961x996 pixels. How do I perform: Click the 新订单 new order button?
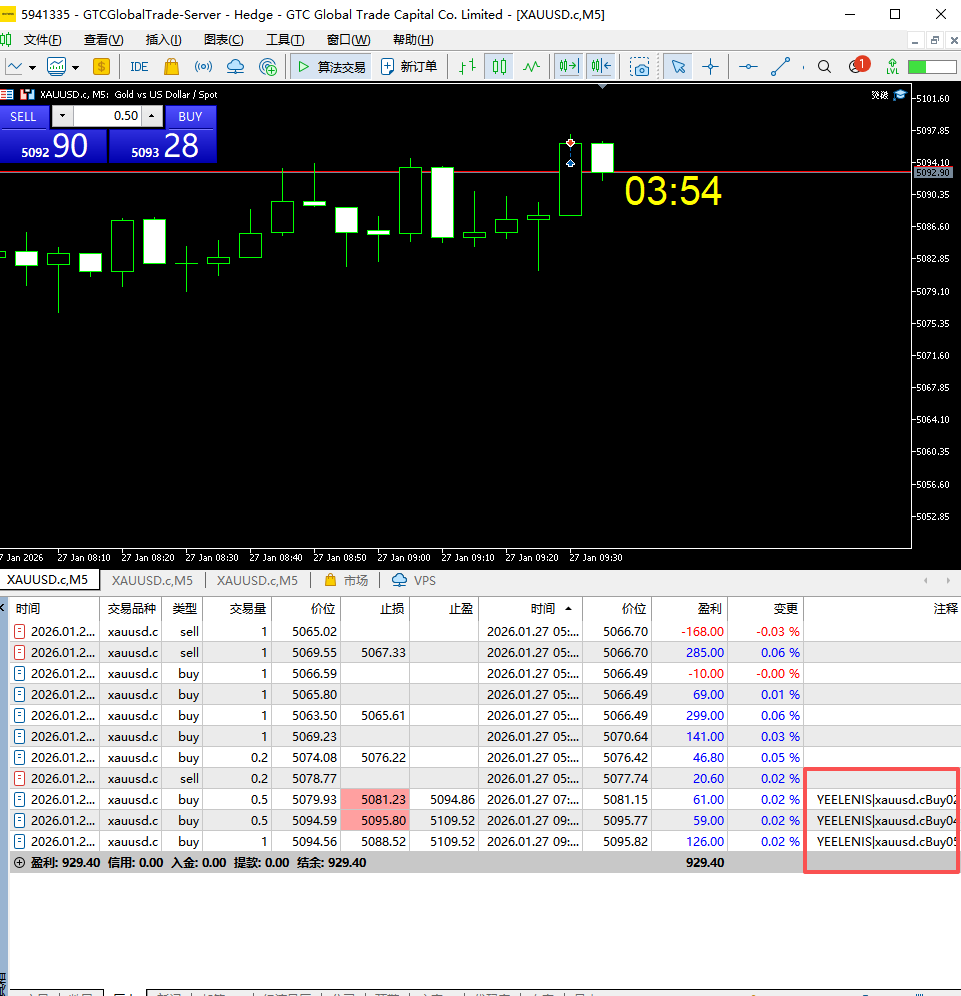click(x=409, y=67)
